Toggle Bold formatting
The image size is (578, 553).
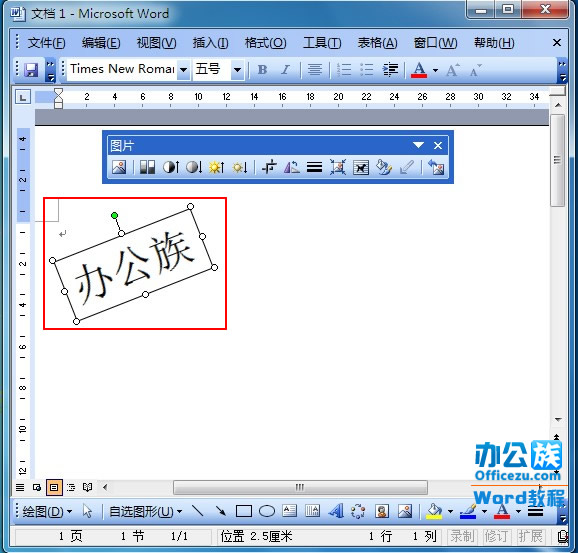262,69
